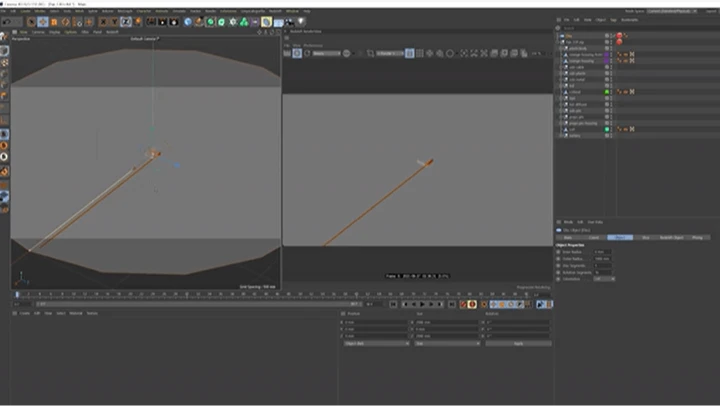Expand the battery object in hierarchy

pyautogui.click(x=561, y=135)
